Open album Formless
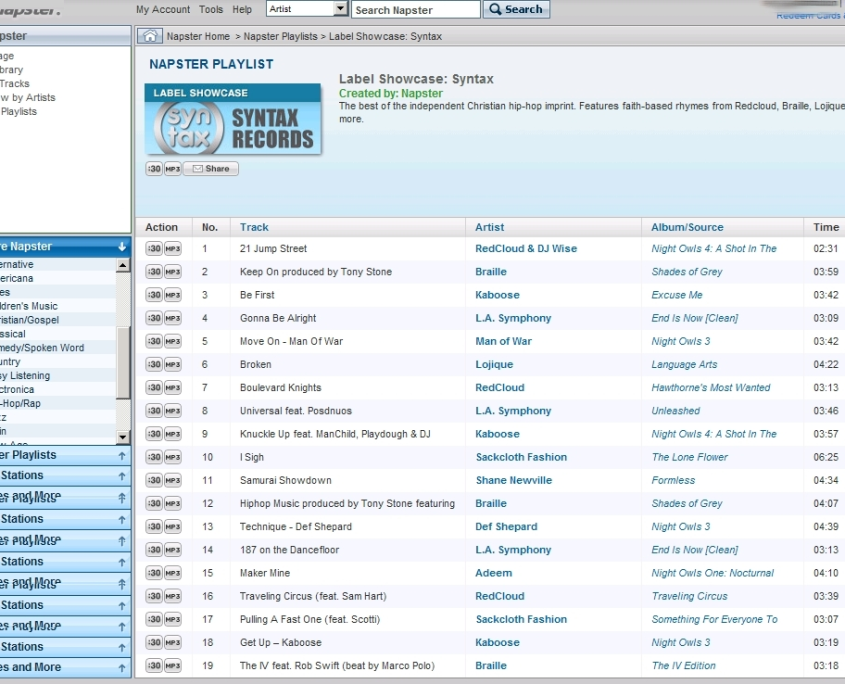Screen dimensions: 845x684 point(673,480)
